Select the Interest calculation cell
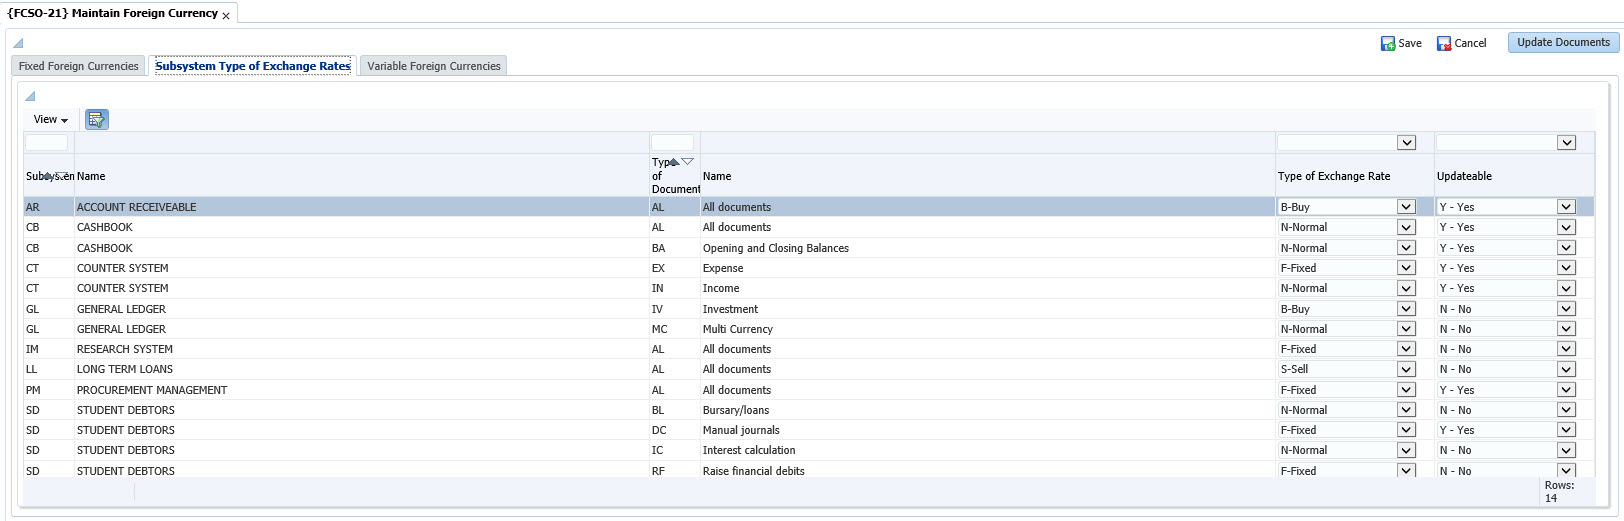The height and width of the screenshot is (521, 1624). 988,450
